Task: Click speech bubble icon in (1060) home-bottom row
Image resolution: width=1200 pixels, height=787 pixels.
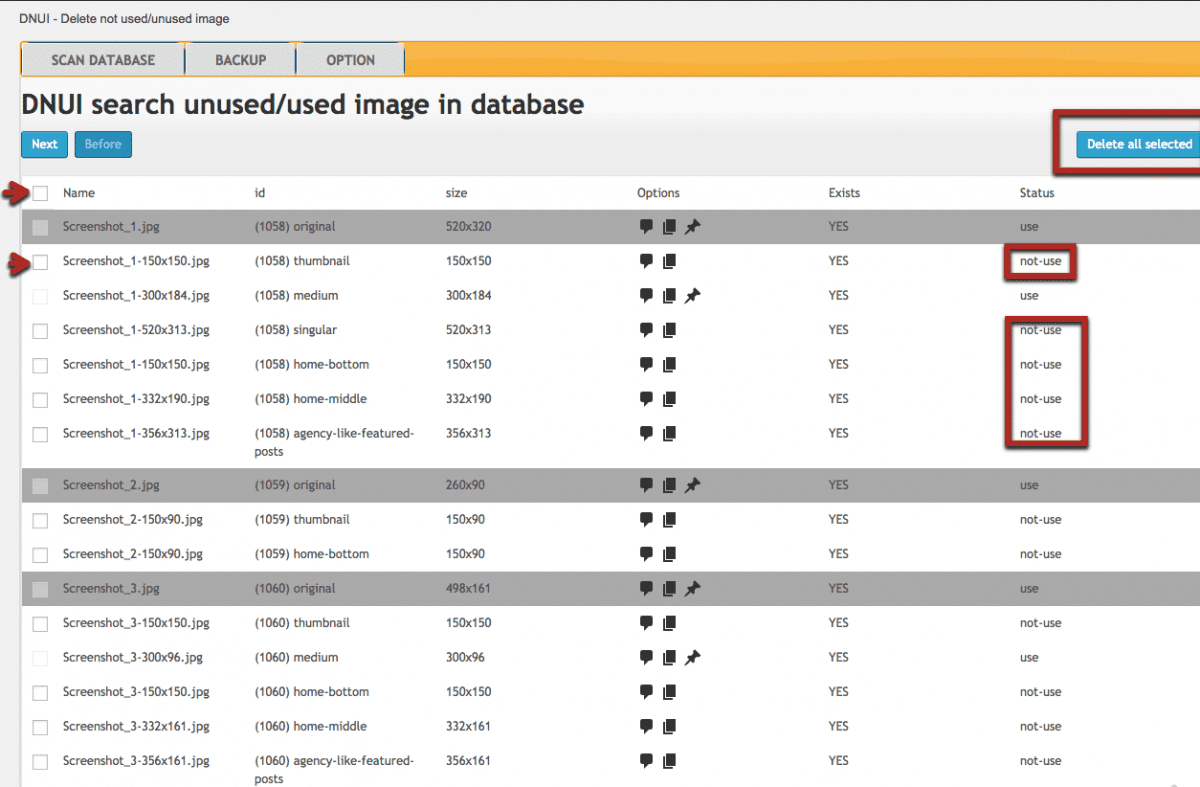Action: pos(646,693)
